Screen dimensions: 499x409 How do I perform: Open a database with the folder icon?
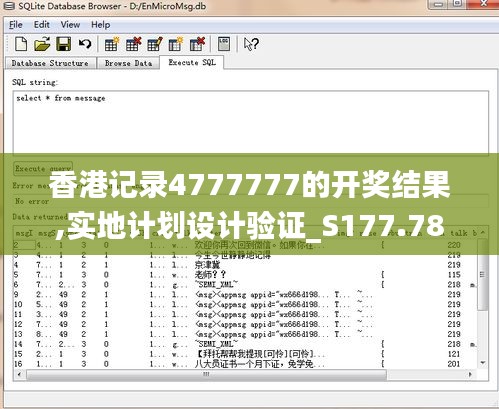(x=42, y=44)
